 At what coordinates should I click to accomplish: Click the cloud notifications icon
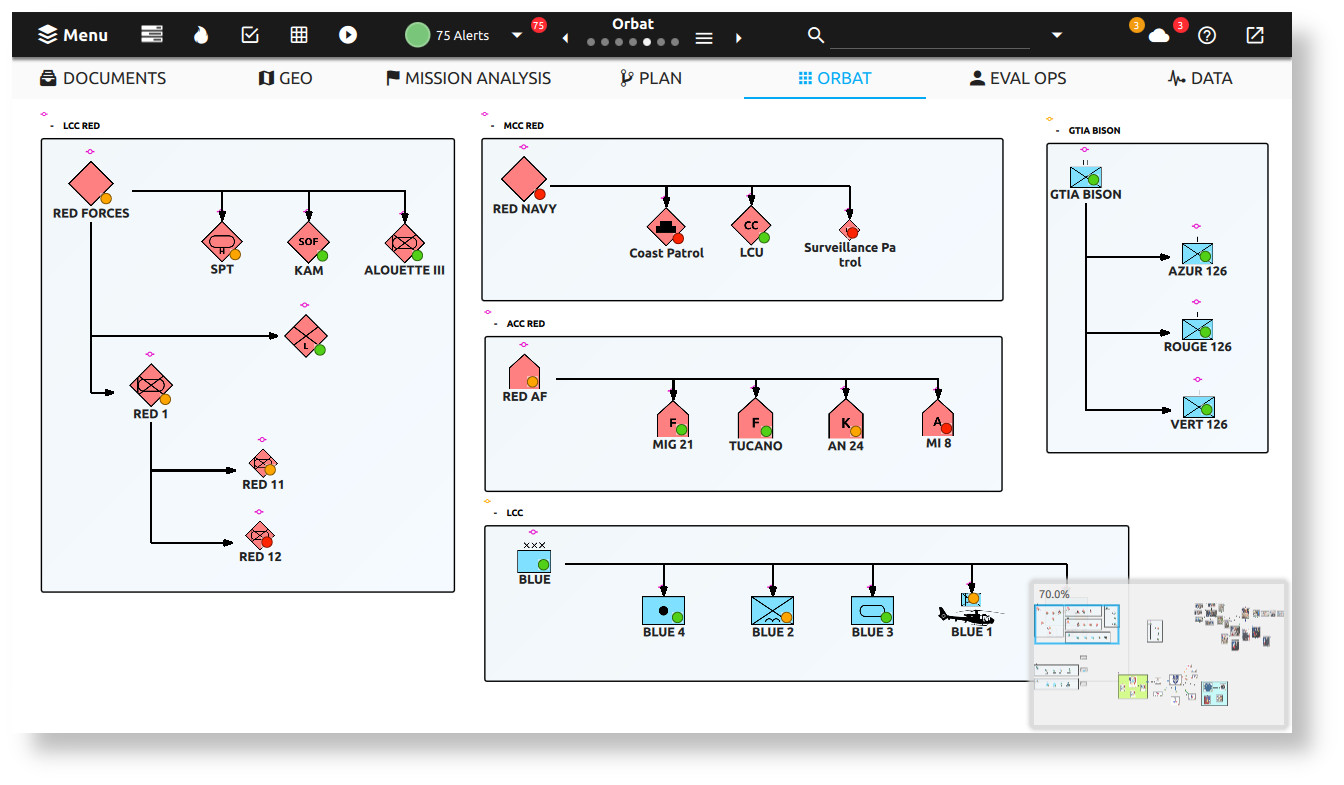coord(1159,36)
